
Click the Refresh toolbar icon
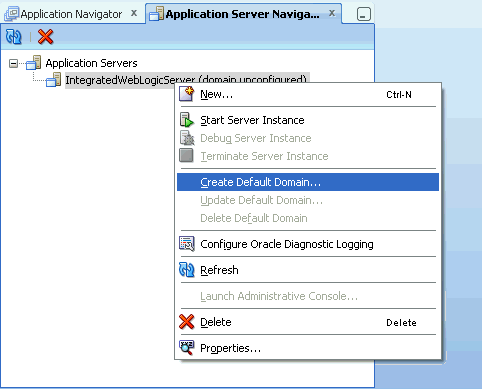(x=14, y=37)
